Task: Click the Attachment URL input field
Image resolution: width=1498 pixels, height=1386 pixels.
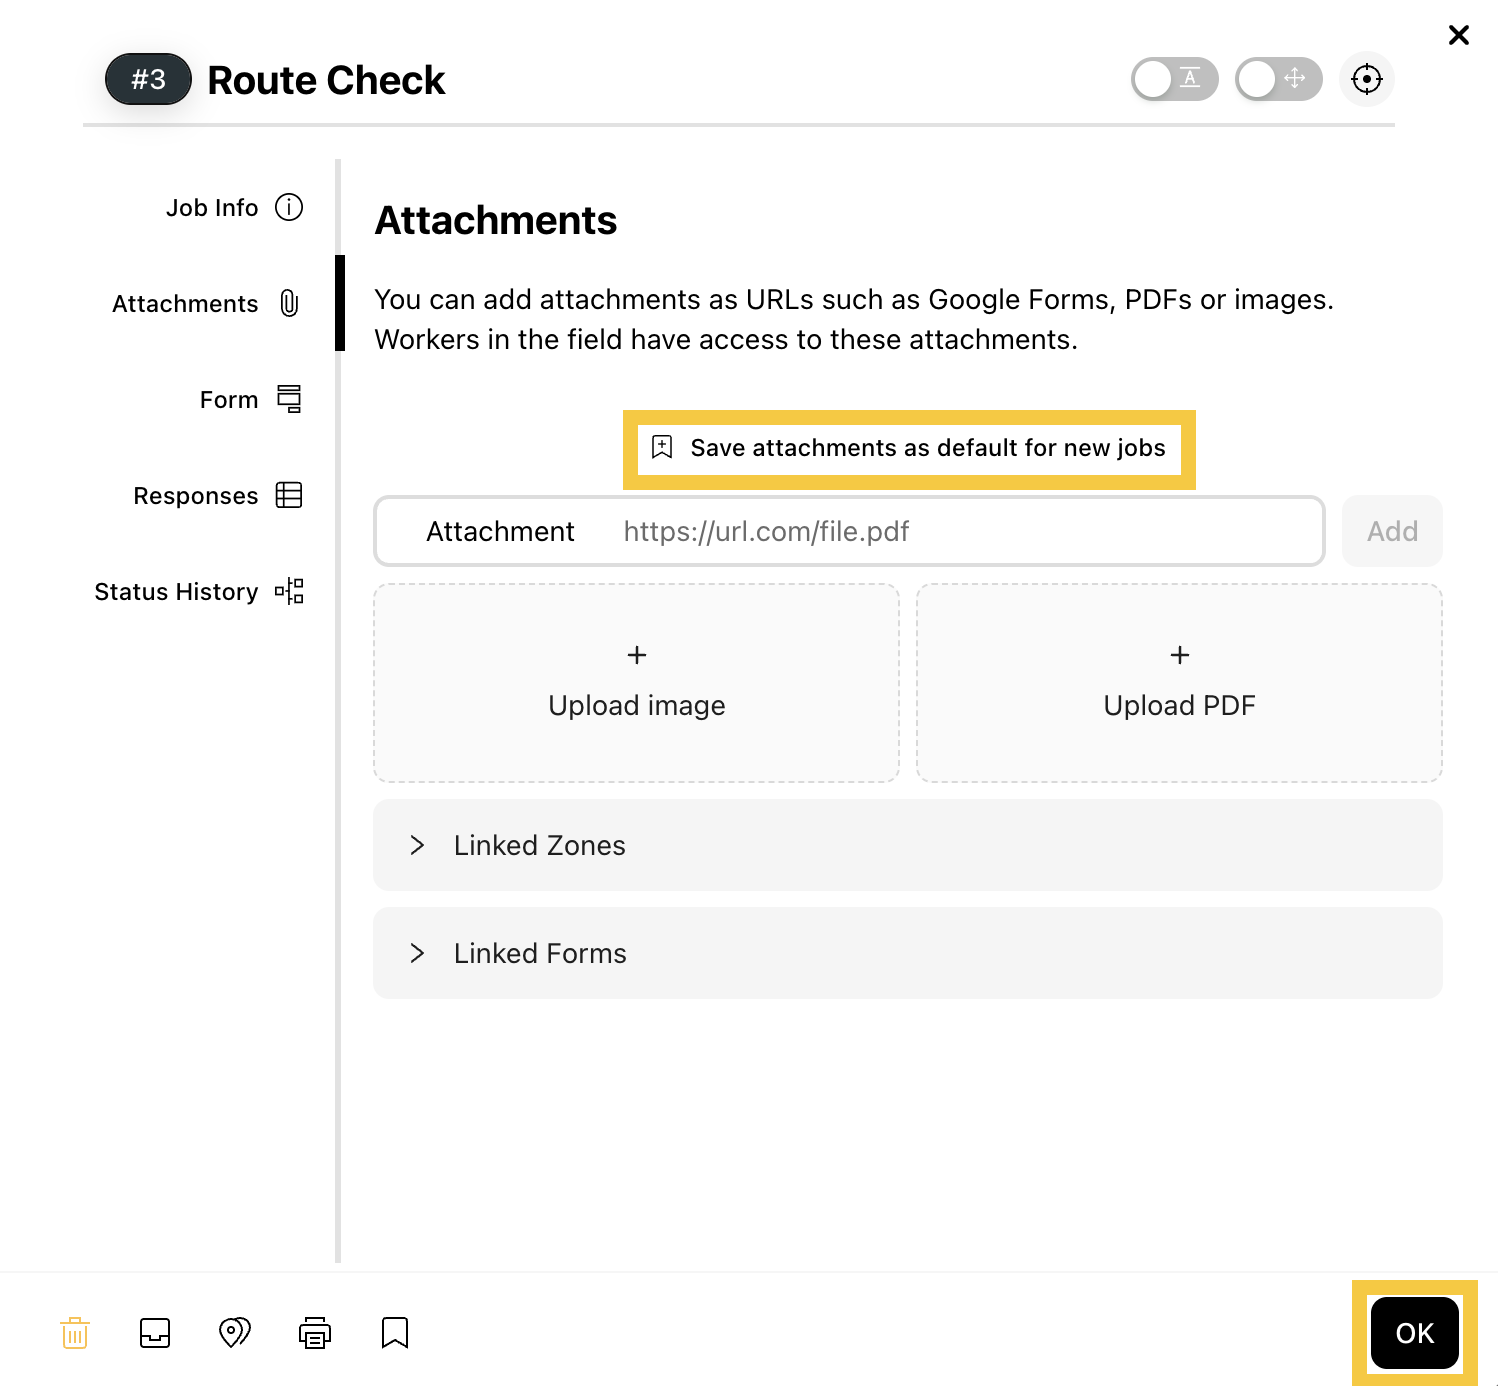Action: coord(850,531)
